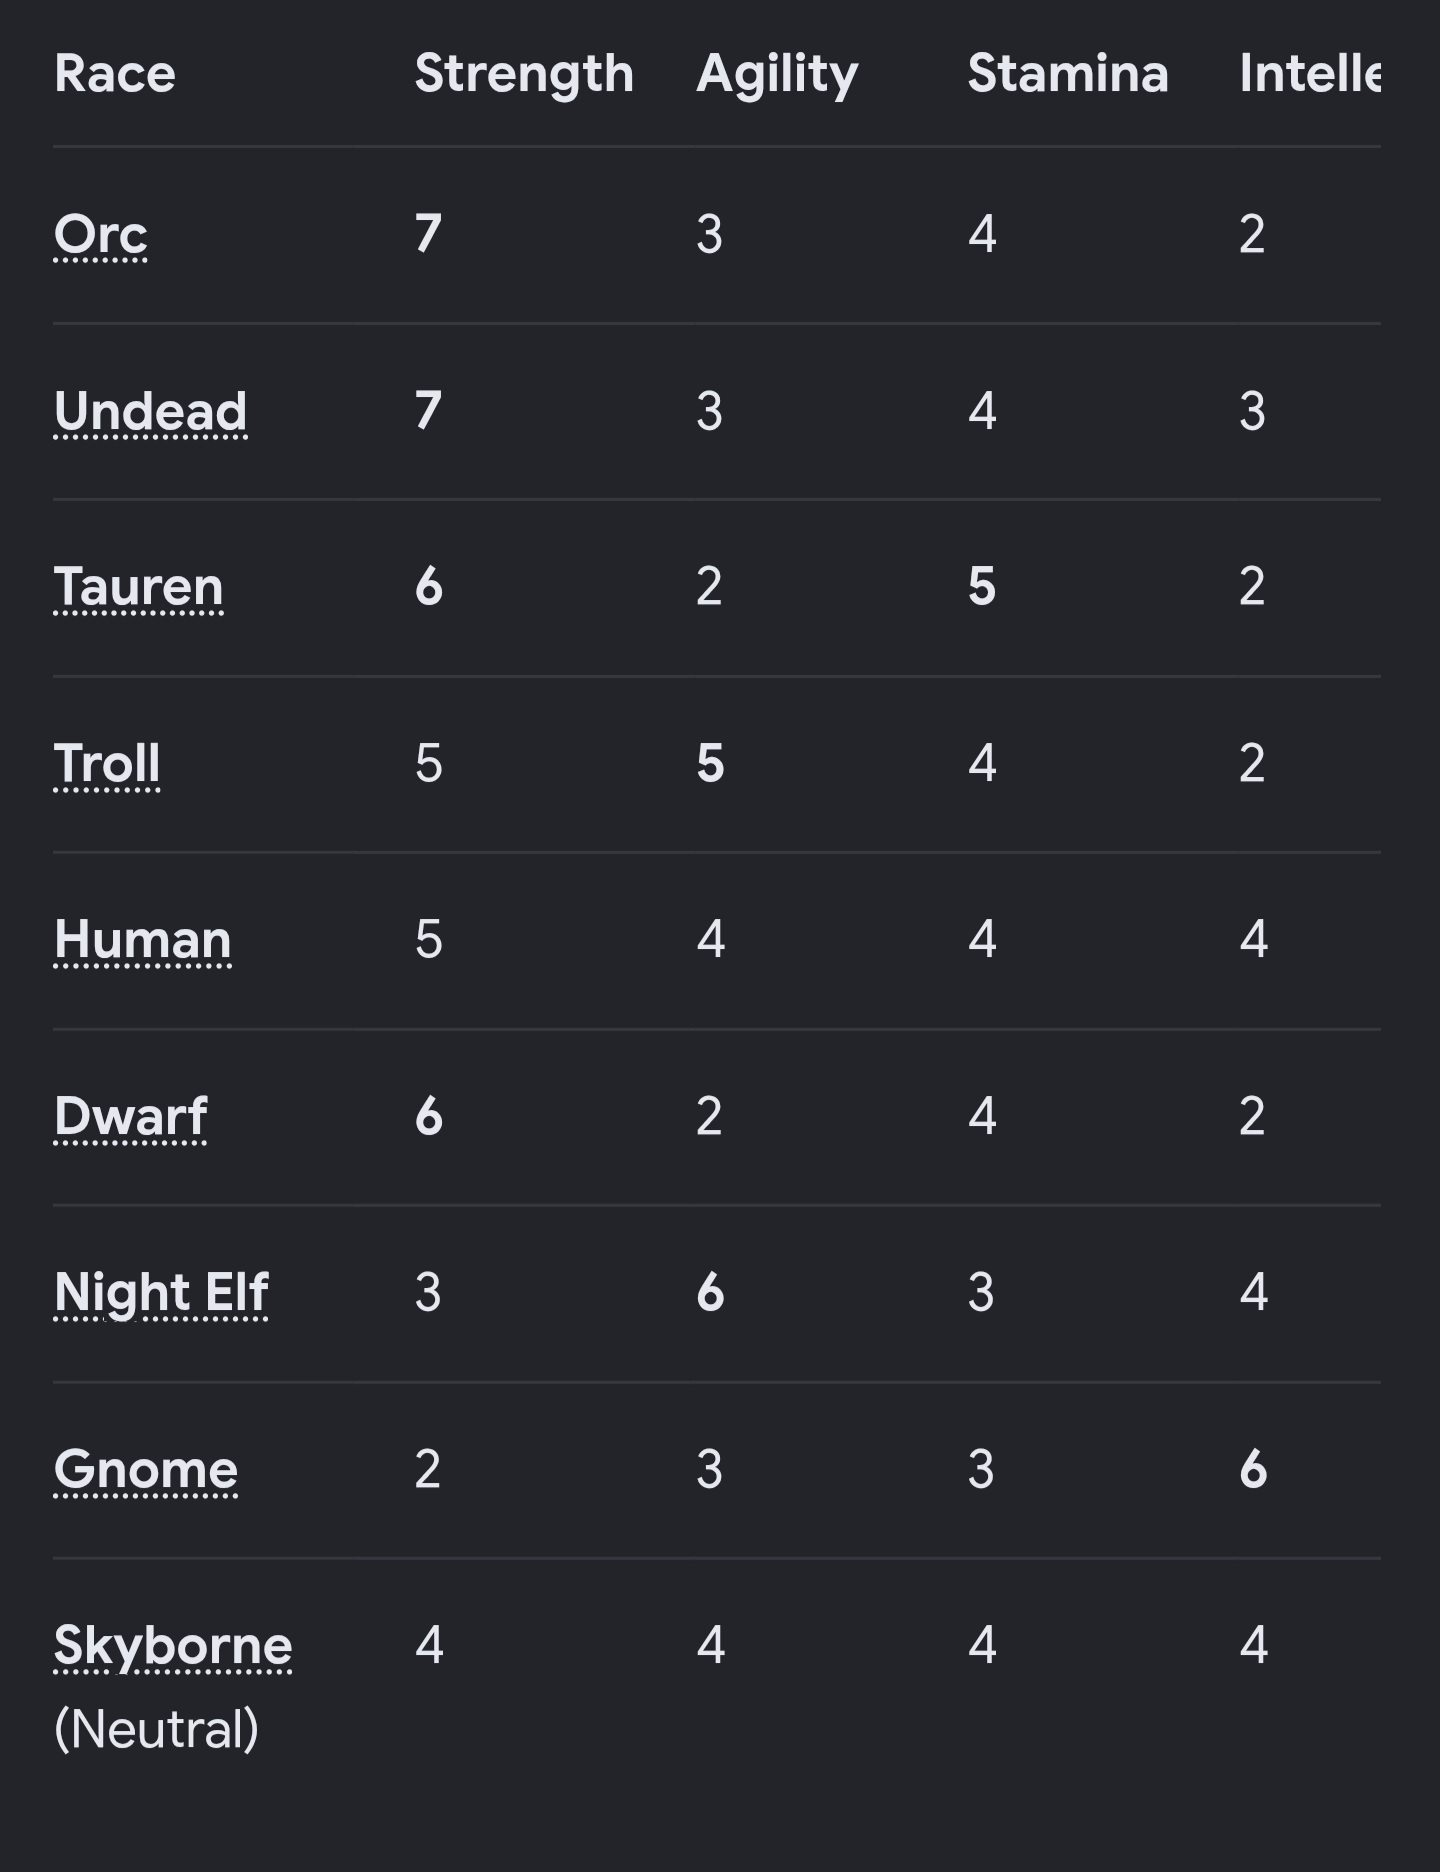Screen dimensions: 1440x1872
Task: Open the Troll race link
Action: [x=107, y=764]
